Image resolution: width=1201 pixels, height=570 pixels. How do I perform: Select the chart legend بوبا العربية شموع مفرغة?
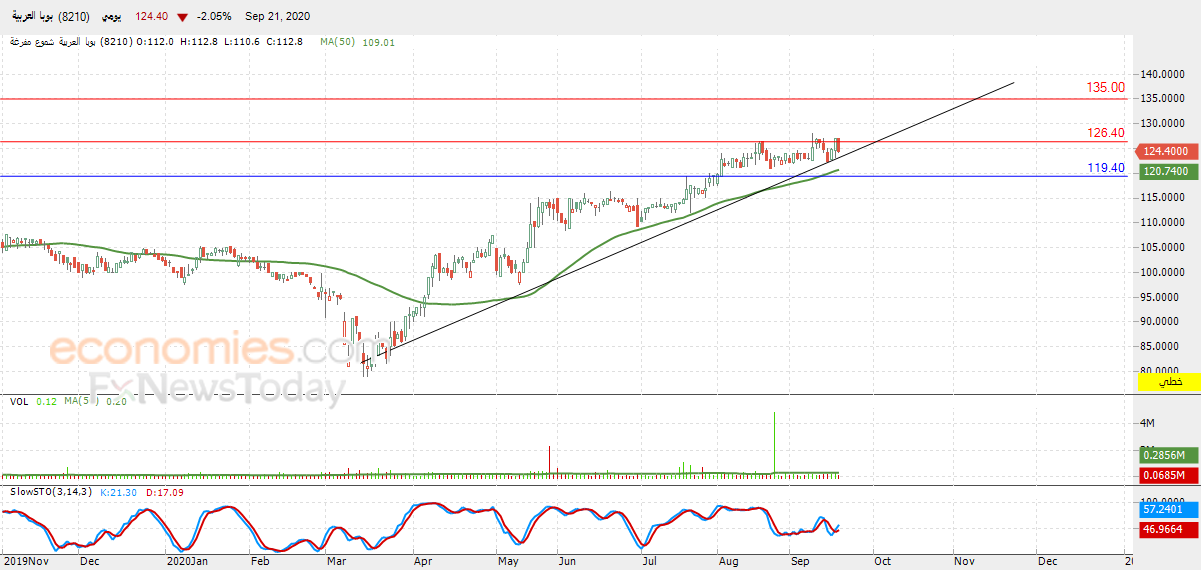(x=71, y=42)
